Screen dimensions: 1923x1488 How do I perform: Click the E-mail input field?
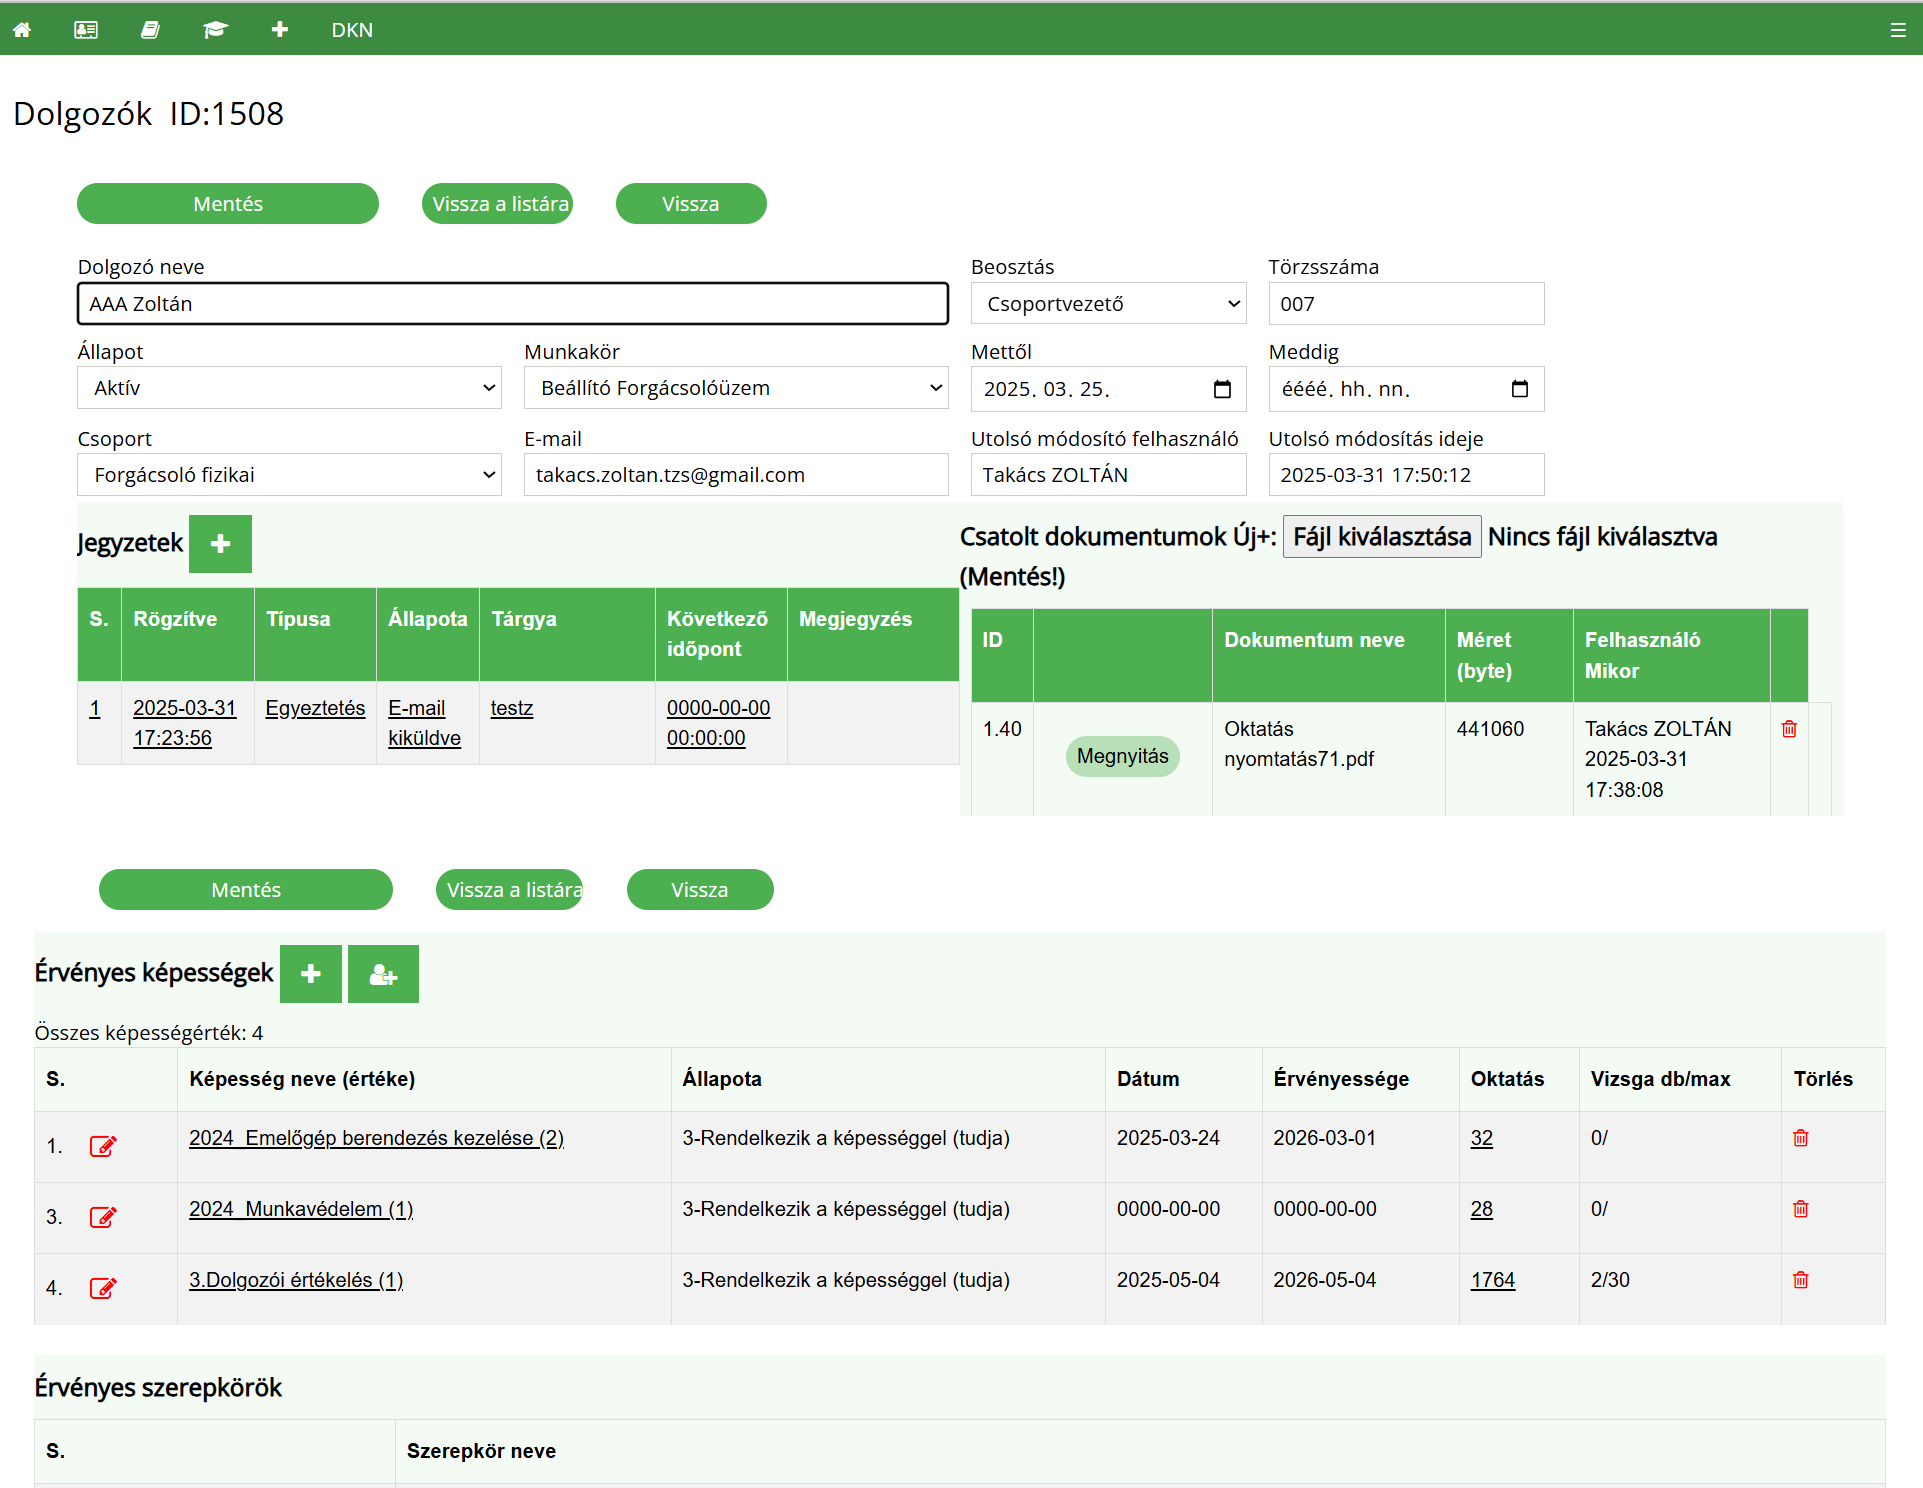(x=736, y=475)
